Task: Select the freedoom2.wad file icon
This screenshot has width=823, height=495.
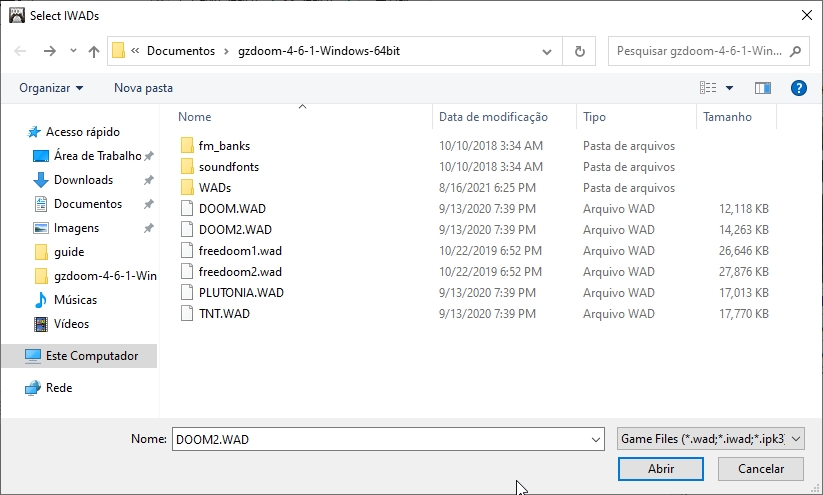Action: [x=187, y=271]
